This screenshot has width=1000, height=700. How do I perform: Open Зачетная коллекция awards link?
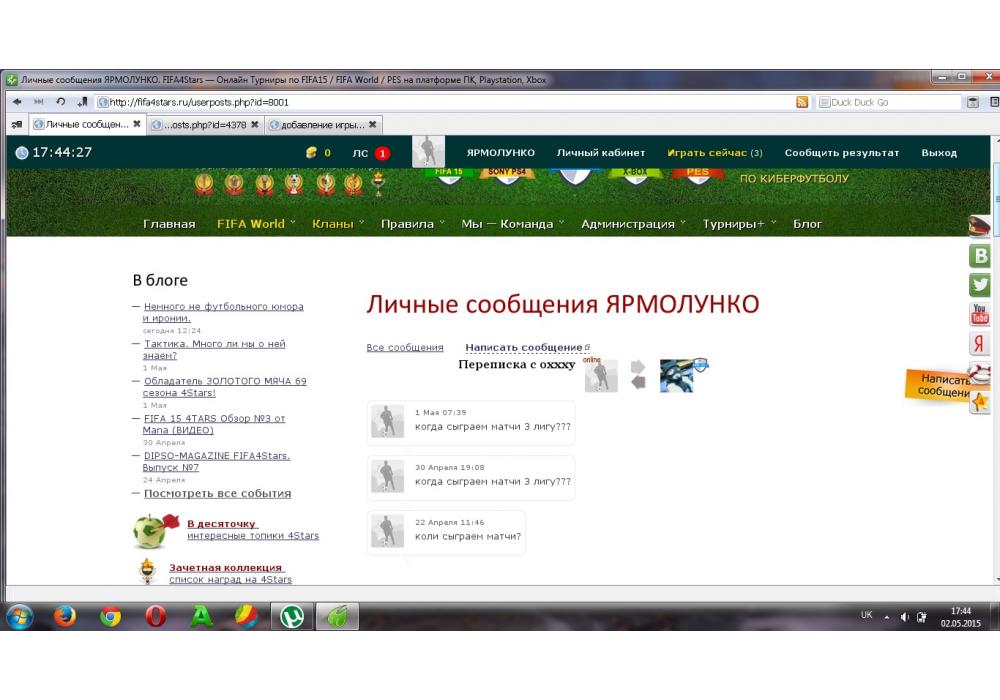pos(226,568)
